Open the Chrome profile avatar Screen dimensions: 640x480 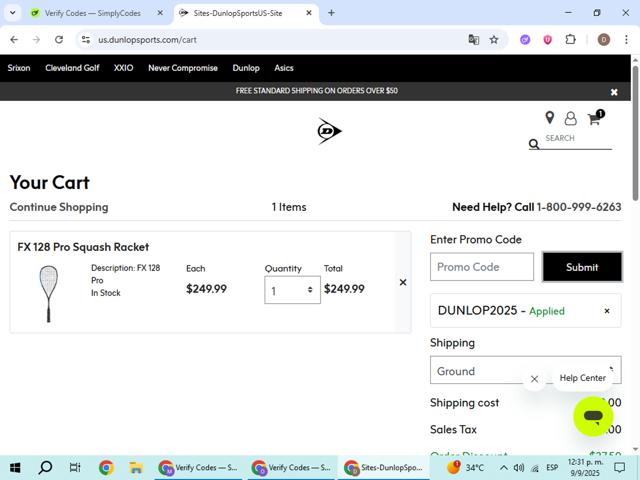click(604, 40)
